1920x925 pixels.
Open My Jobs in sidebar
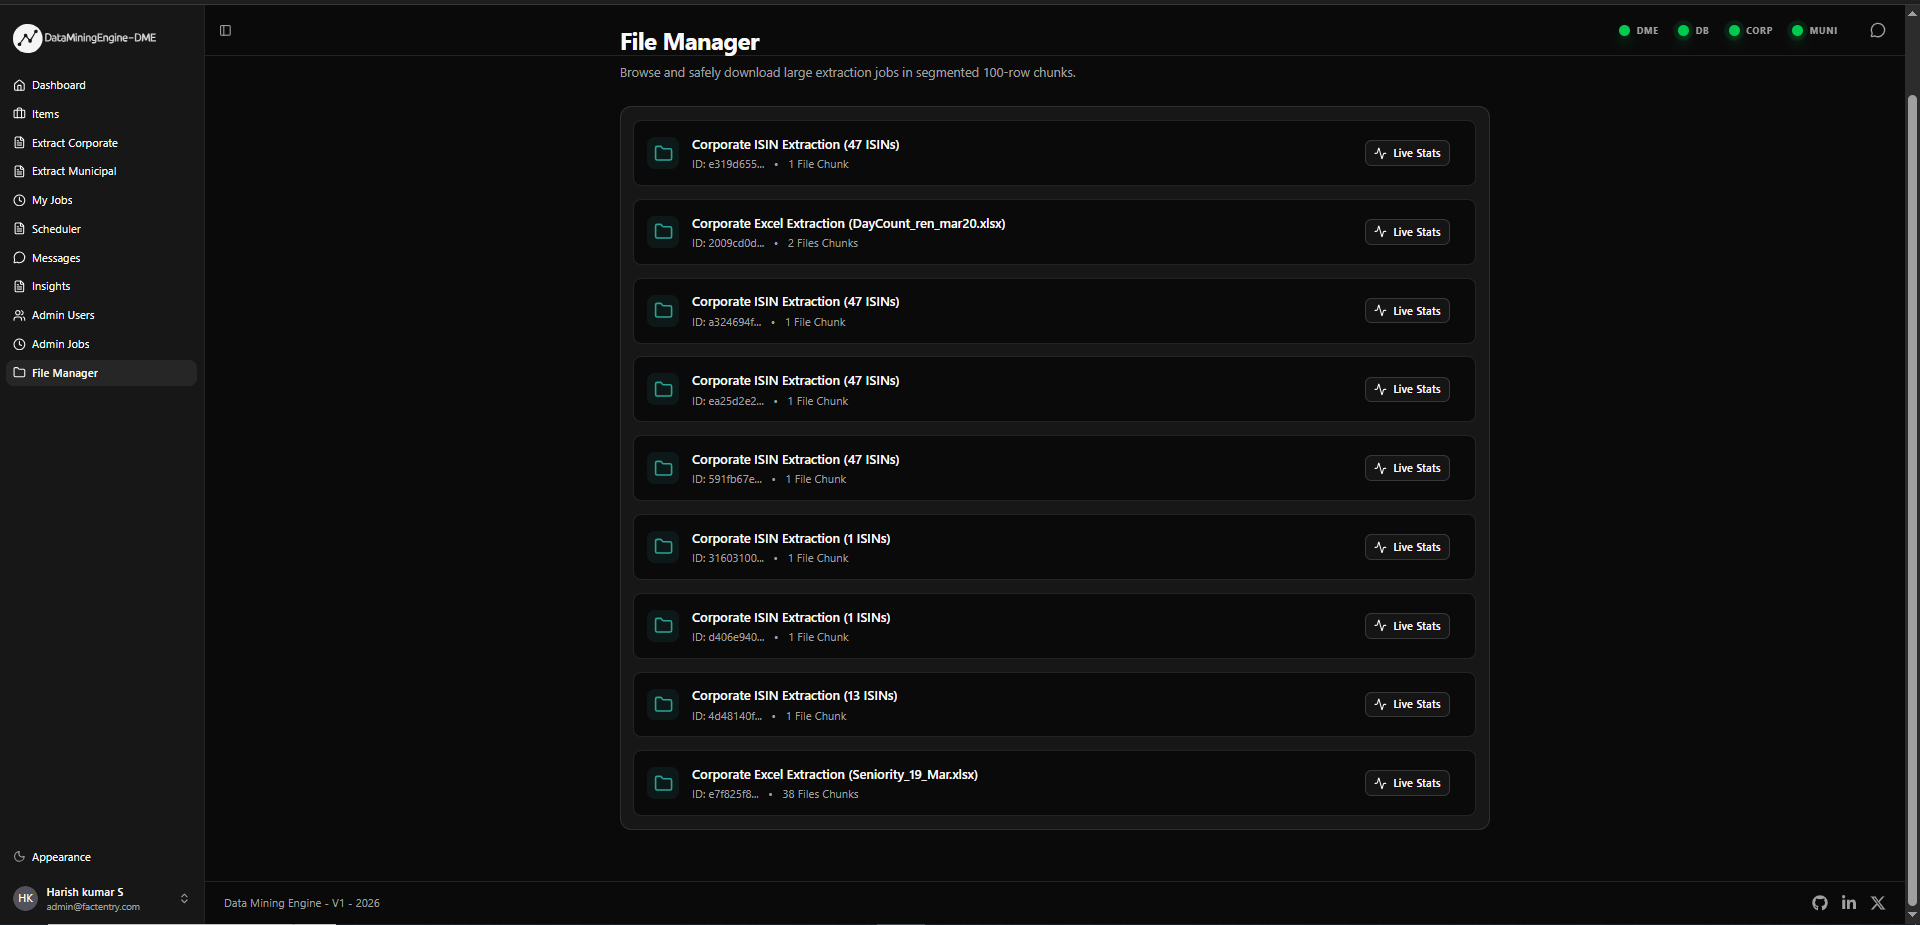pyautogui.click(x=101, y=200)
